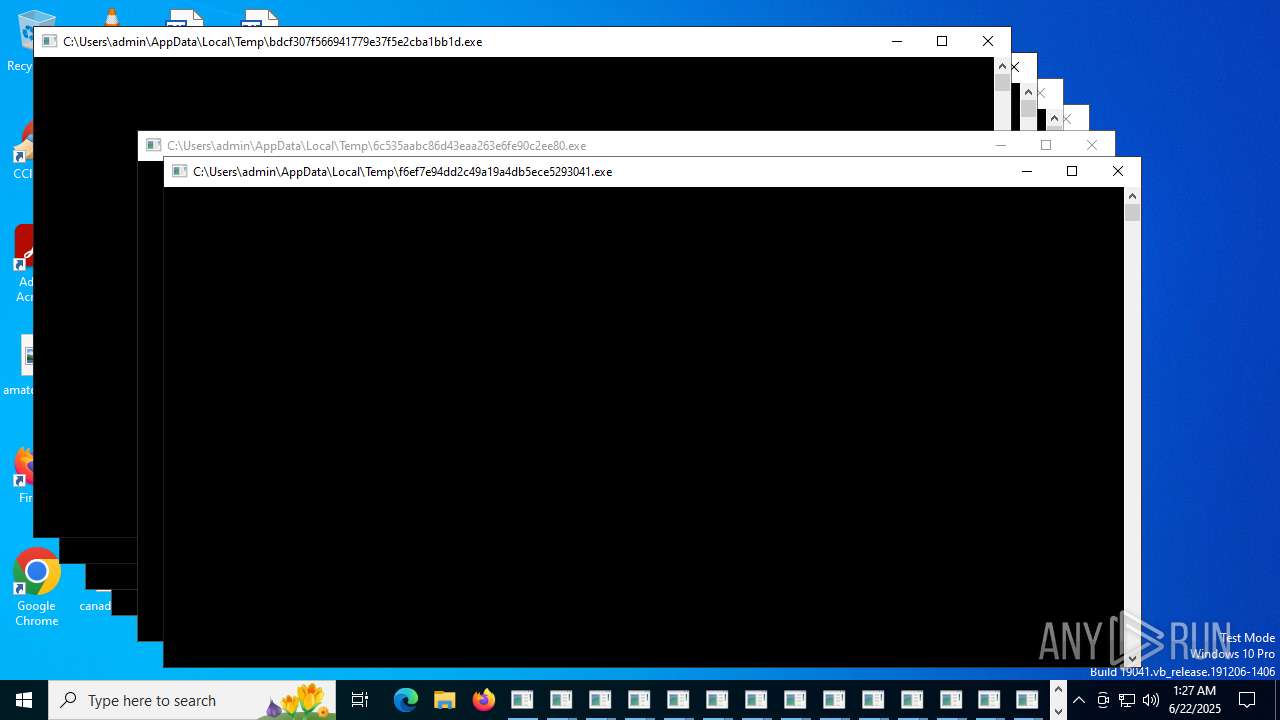Maximize the f6ef7e94dd2c console window
1280x720 pixels.
point(1072,171)
